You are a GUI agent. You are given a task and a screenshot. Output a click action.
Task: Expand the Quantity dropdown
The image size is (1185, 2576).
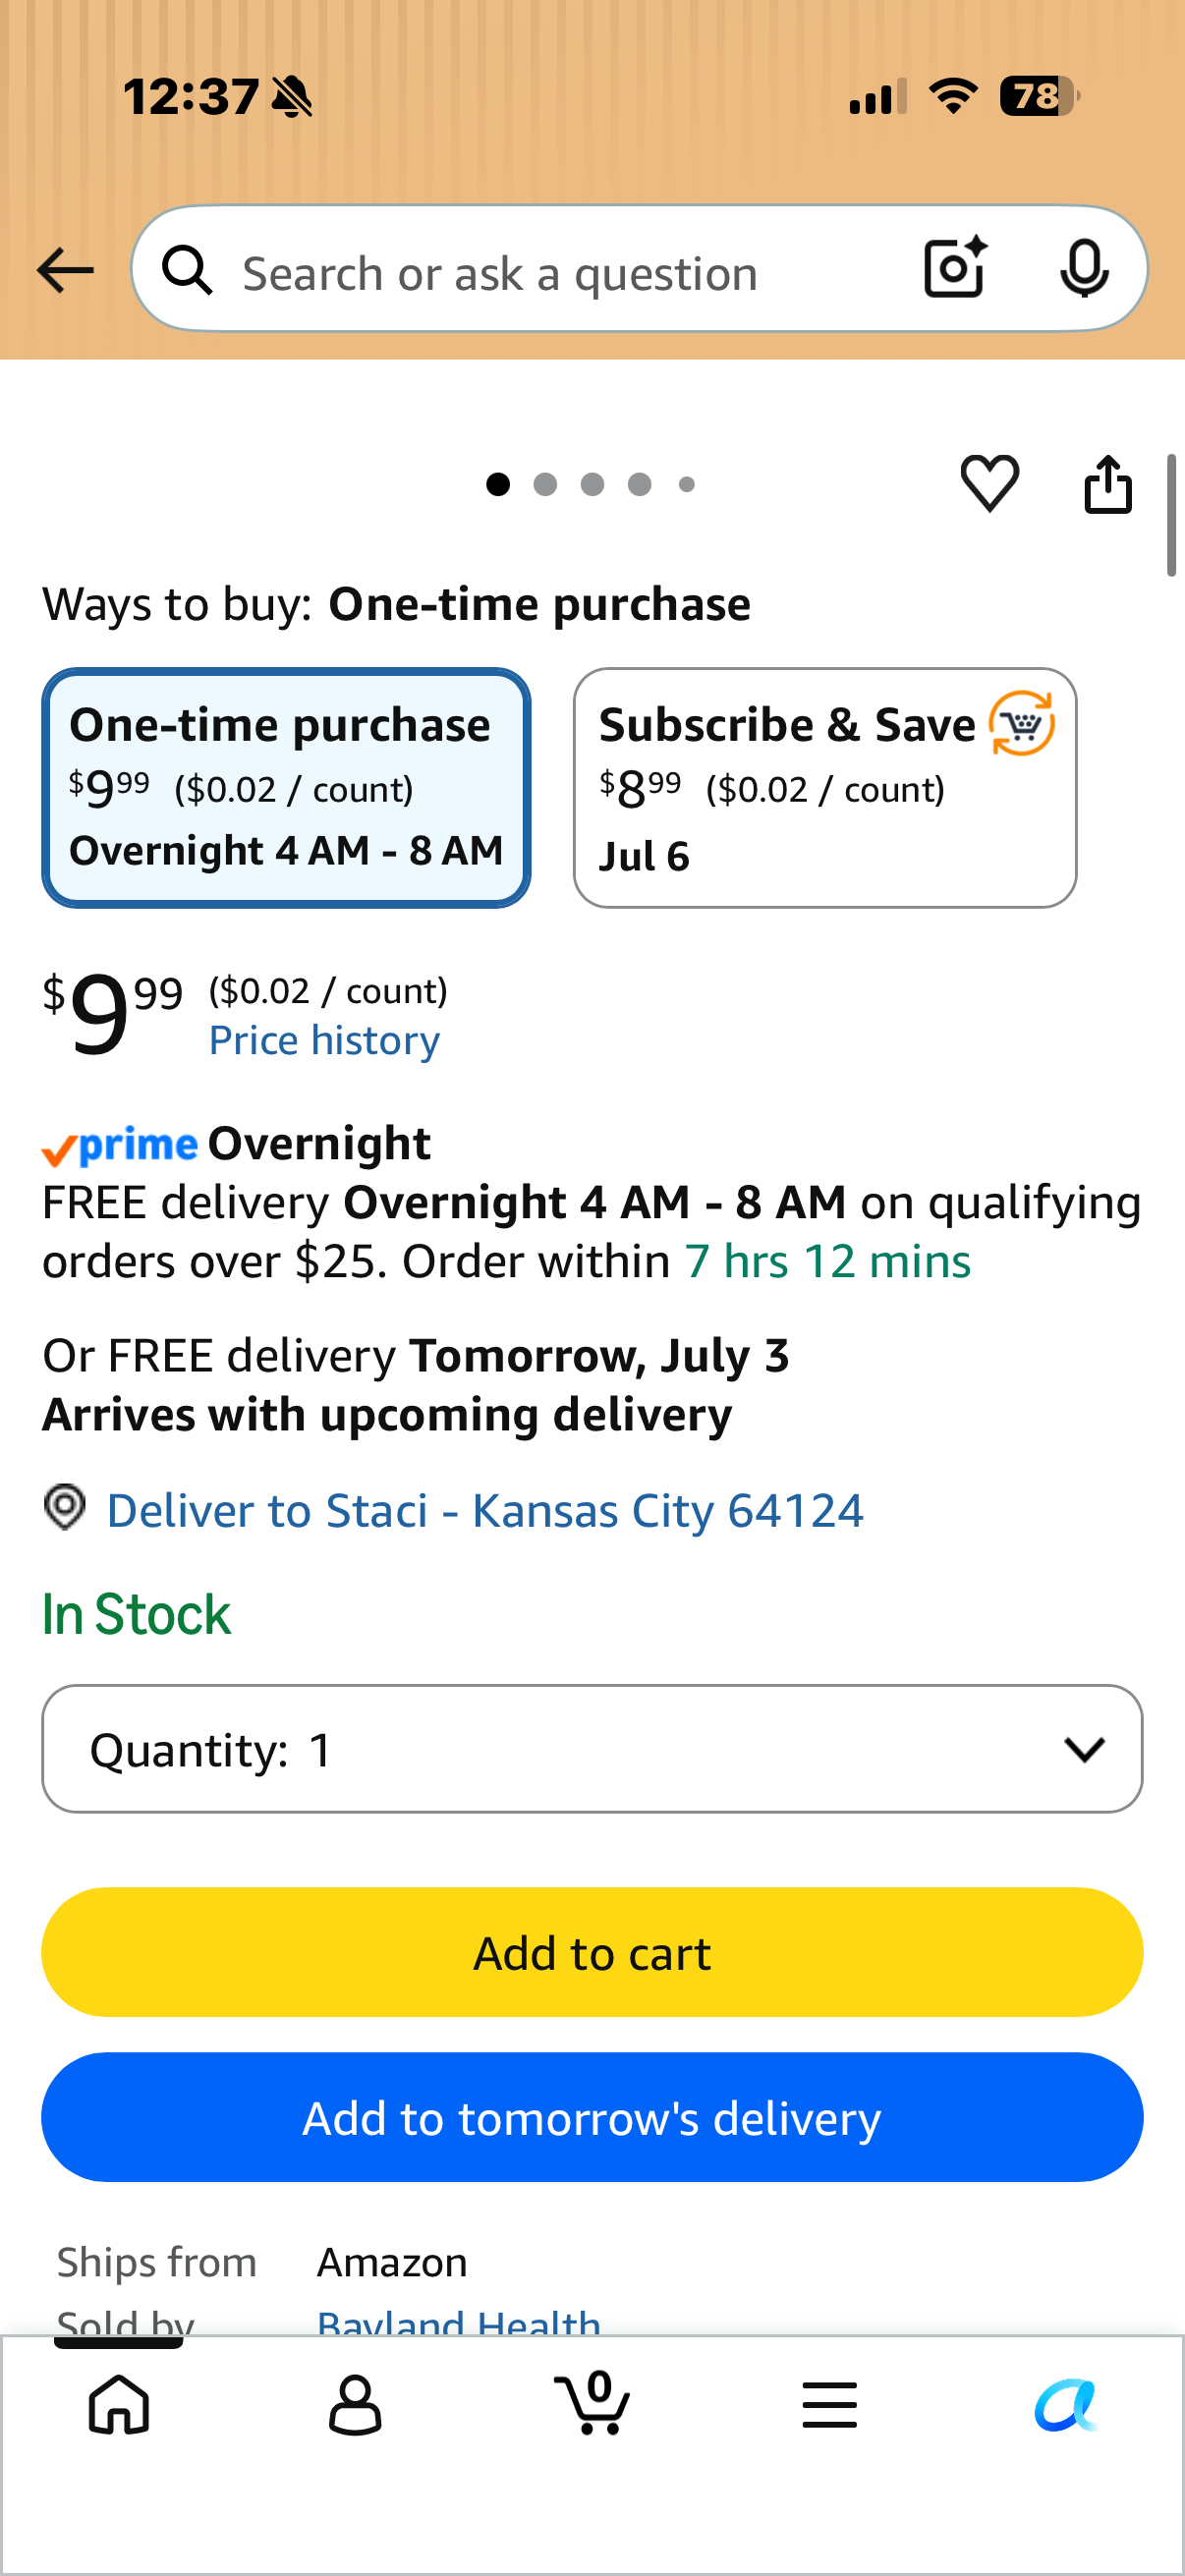click(592, 1749)
